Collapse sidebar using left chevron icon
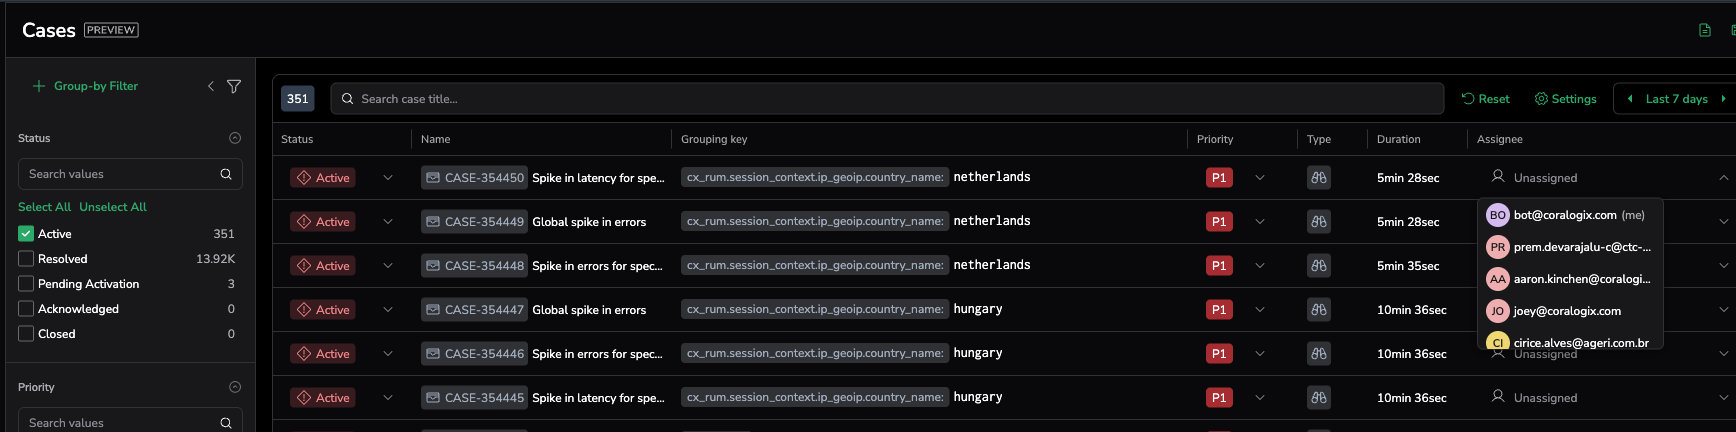 pyautogui.click(x=211, y=87)
